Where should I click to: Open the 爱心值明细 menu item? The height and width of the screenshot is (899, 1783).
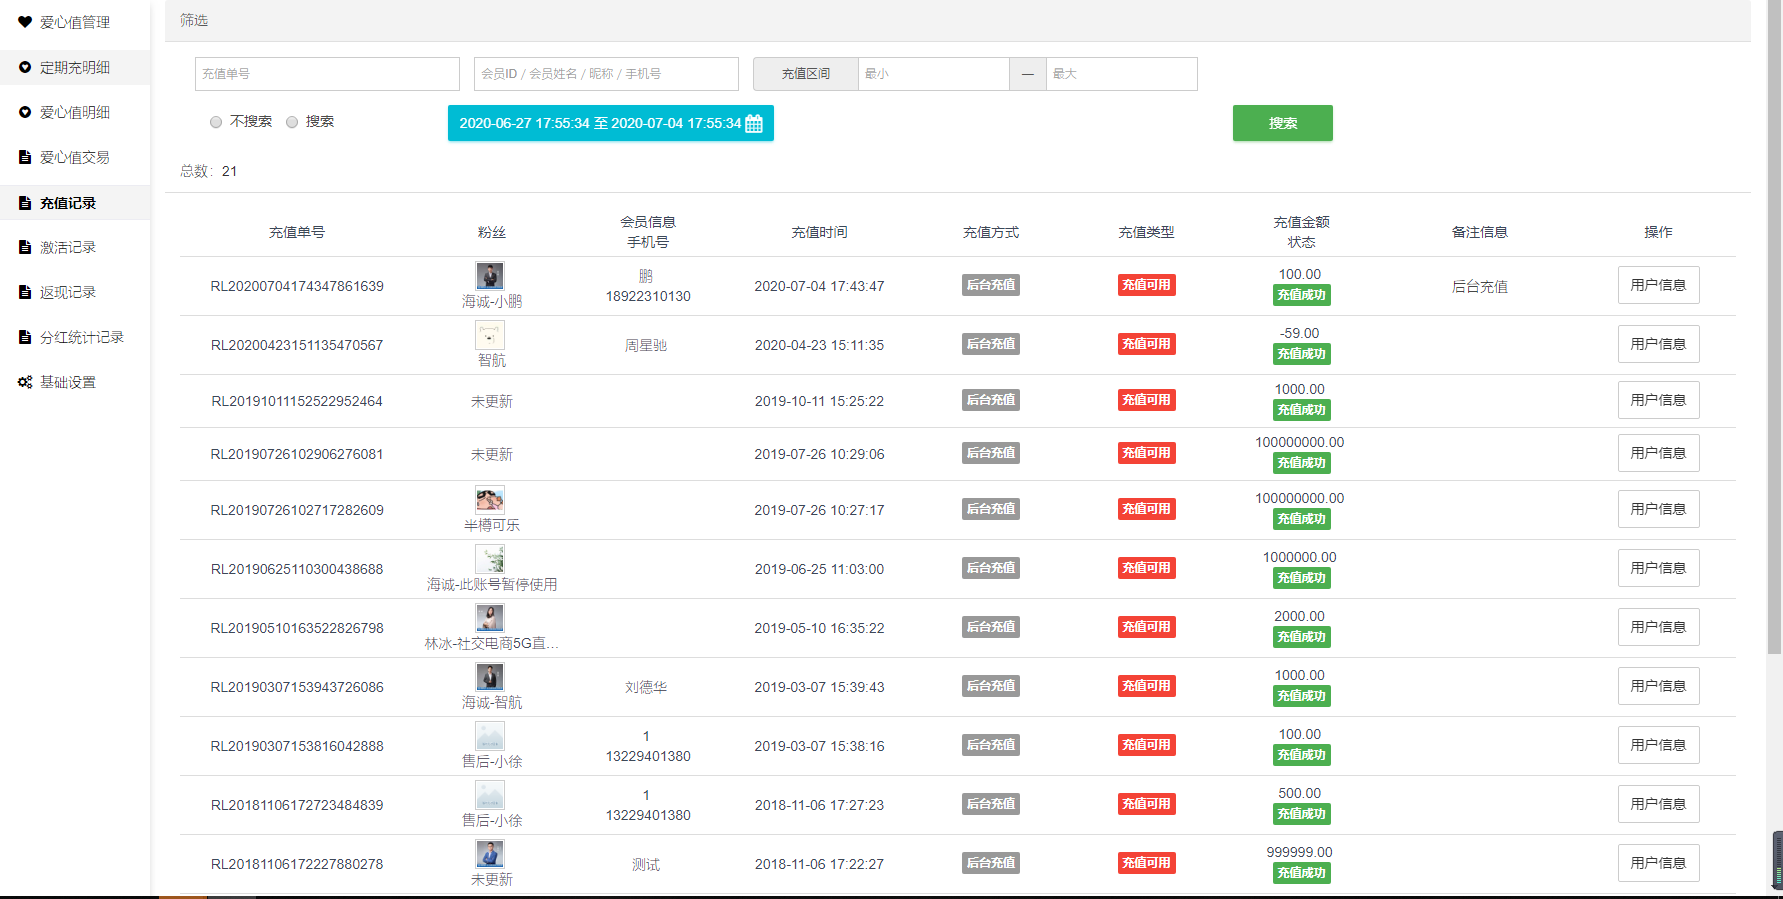(x=75, y=112)
